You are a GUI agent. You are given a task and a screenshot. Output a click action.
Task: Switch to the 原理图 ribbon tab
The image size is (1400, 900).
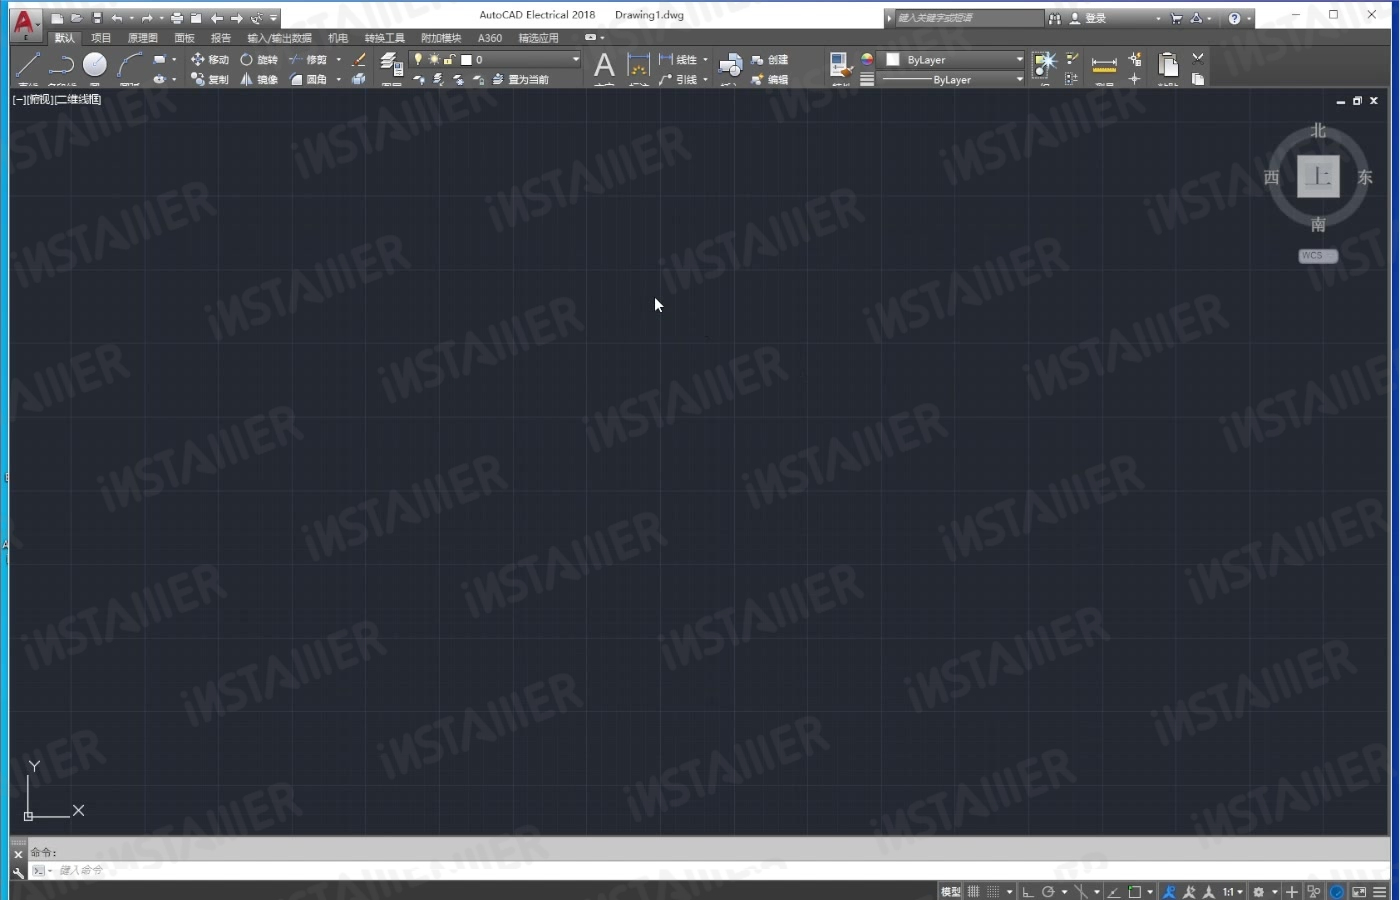[142, 38]
